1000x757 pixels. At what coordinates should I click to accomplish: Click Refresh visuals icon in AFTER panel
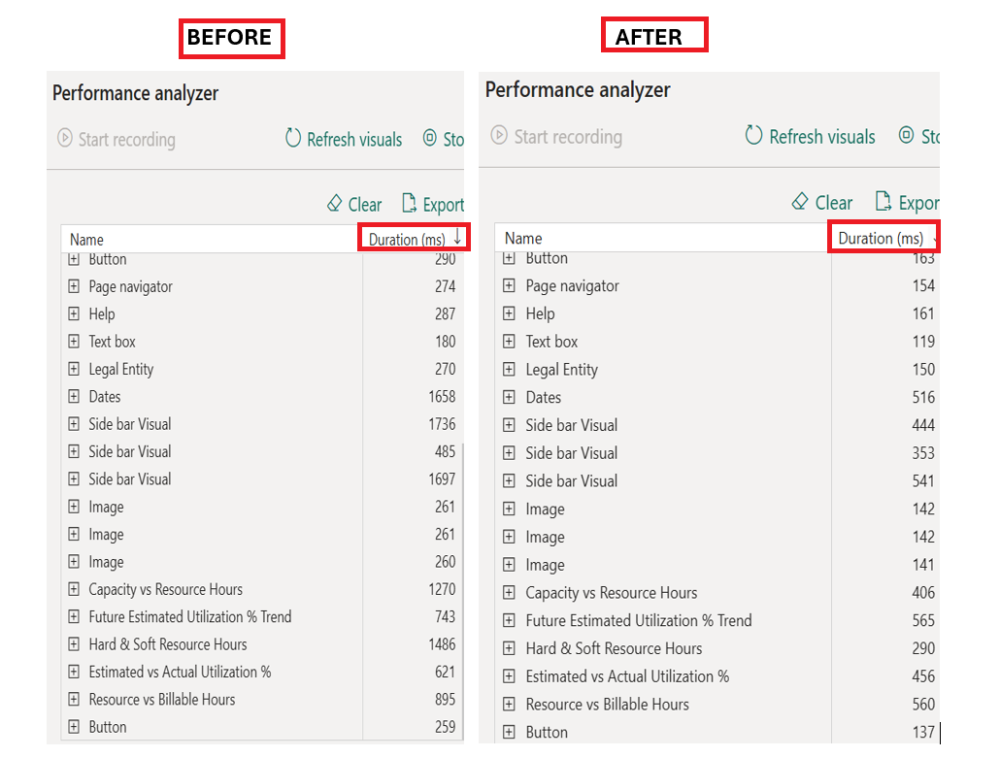[x=755, y=136]
